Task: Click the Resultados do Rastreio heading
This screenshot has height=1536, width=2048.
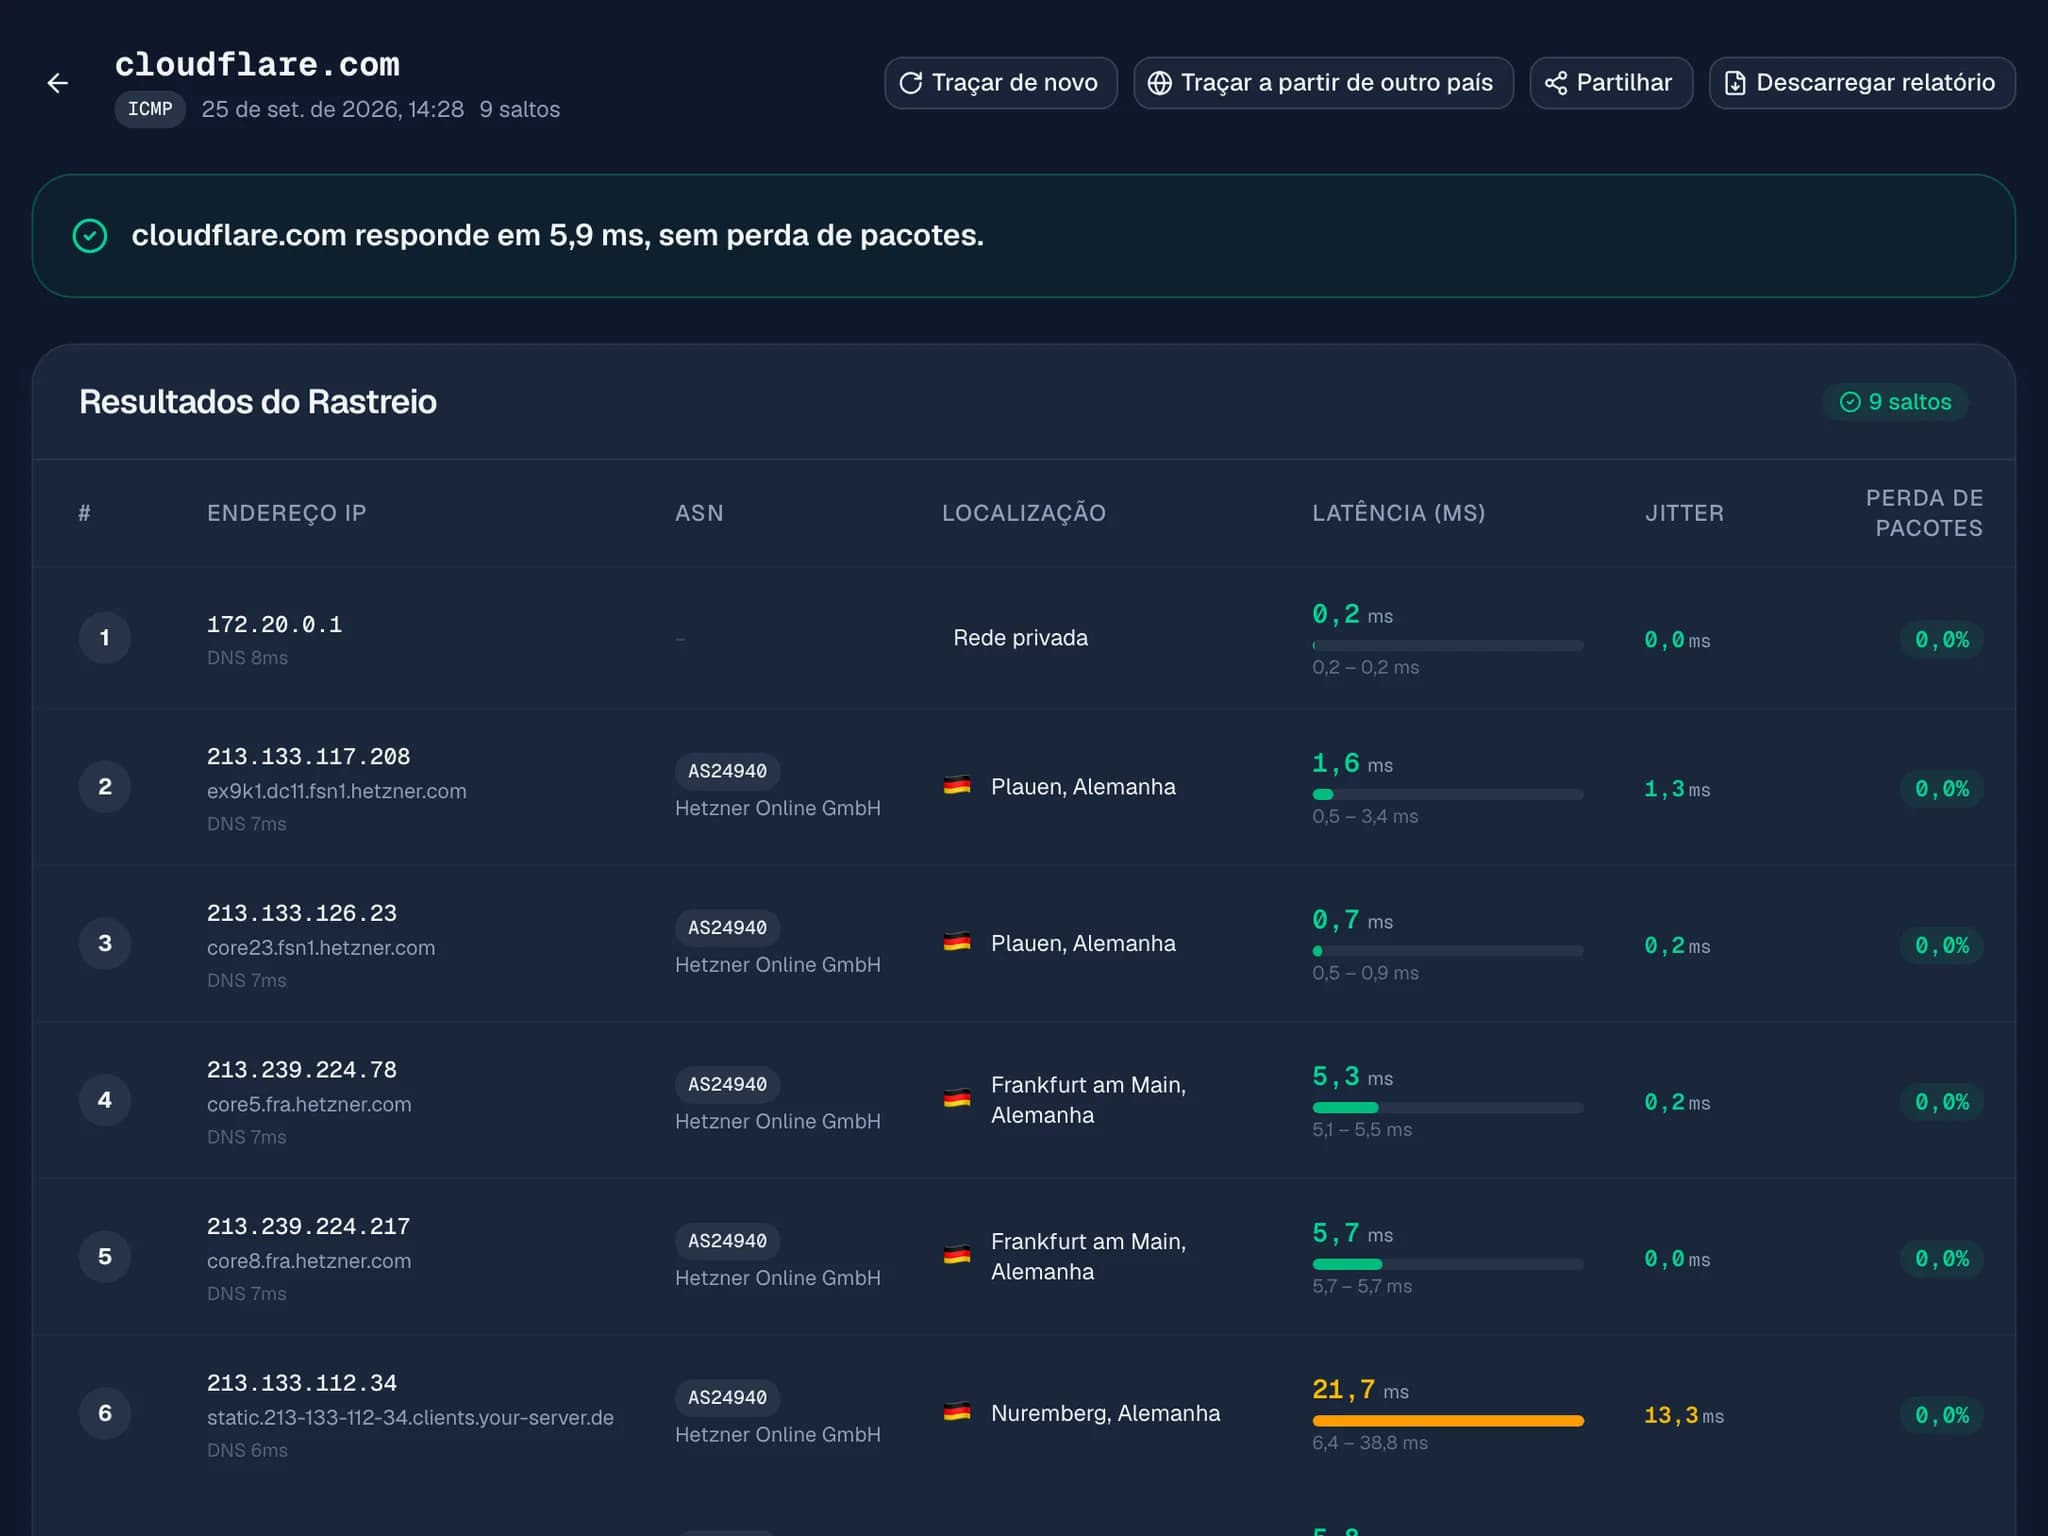Action: (258, 402)
